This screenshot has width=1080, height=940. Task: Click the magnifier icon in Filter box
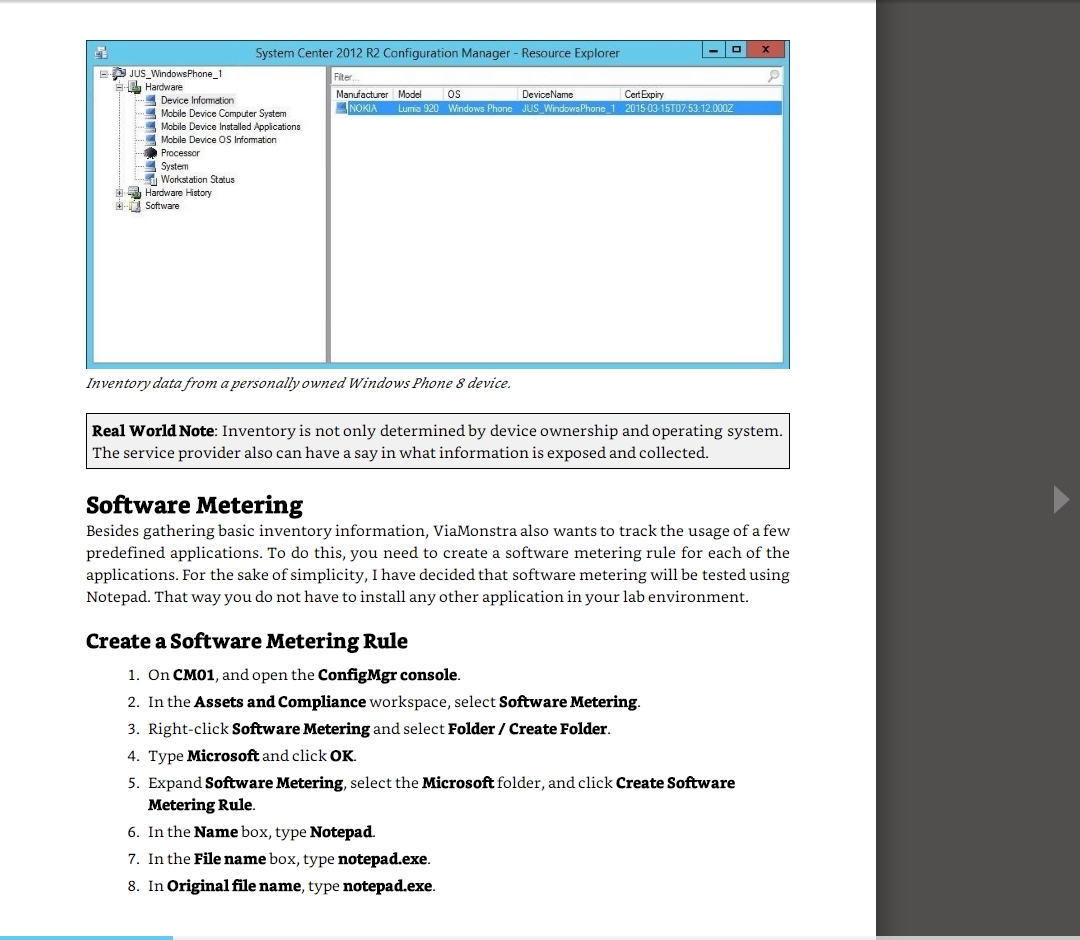(773, 76)
